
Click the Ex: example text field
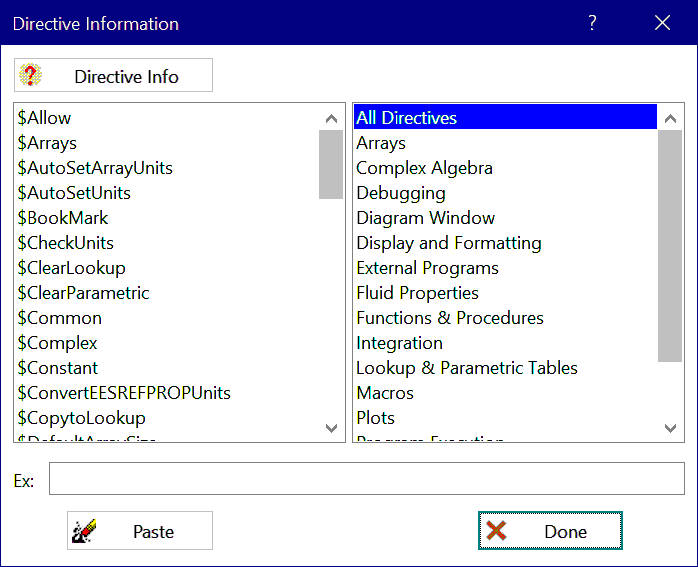(366, 479)
